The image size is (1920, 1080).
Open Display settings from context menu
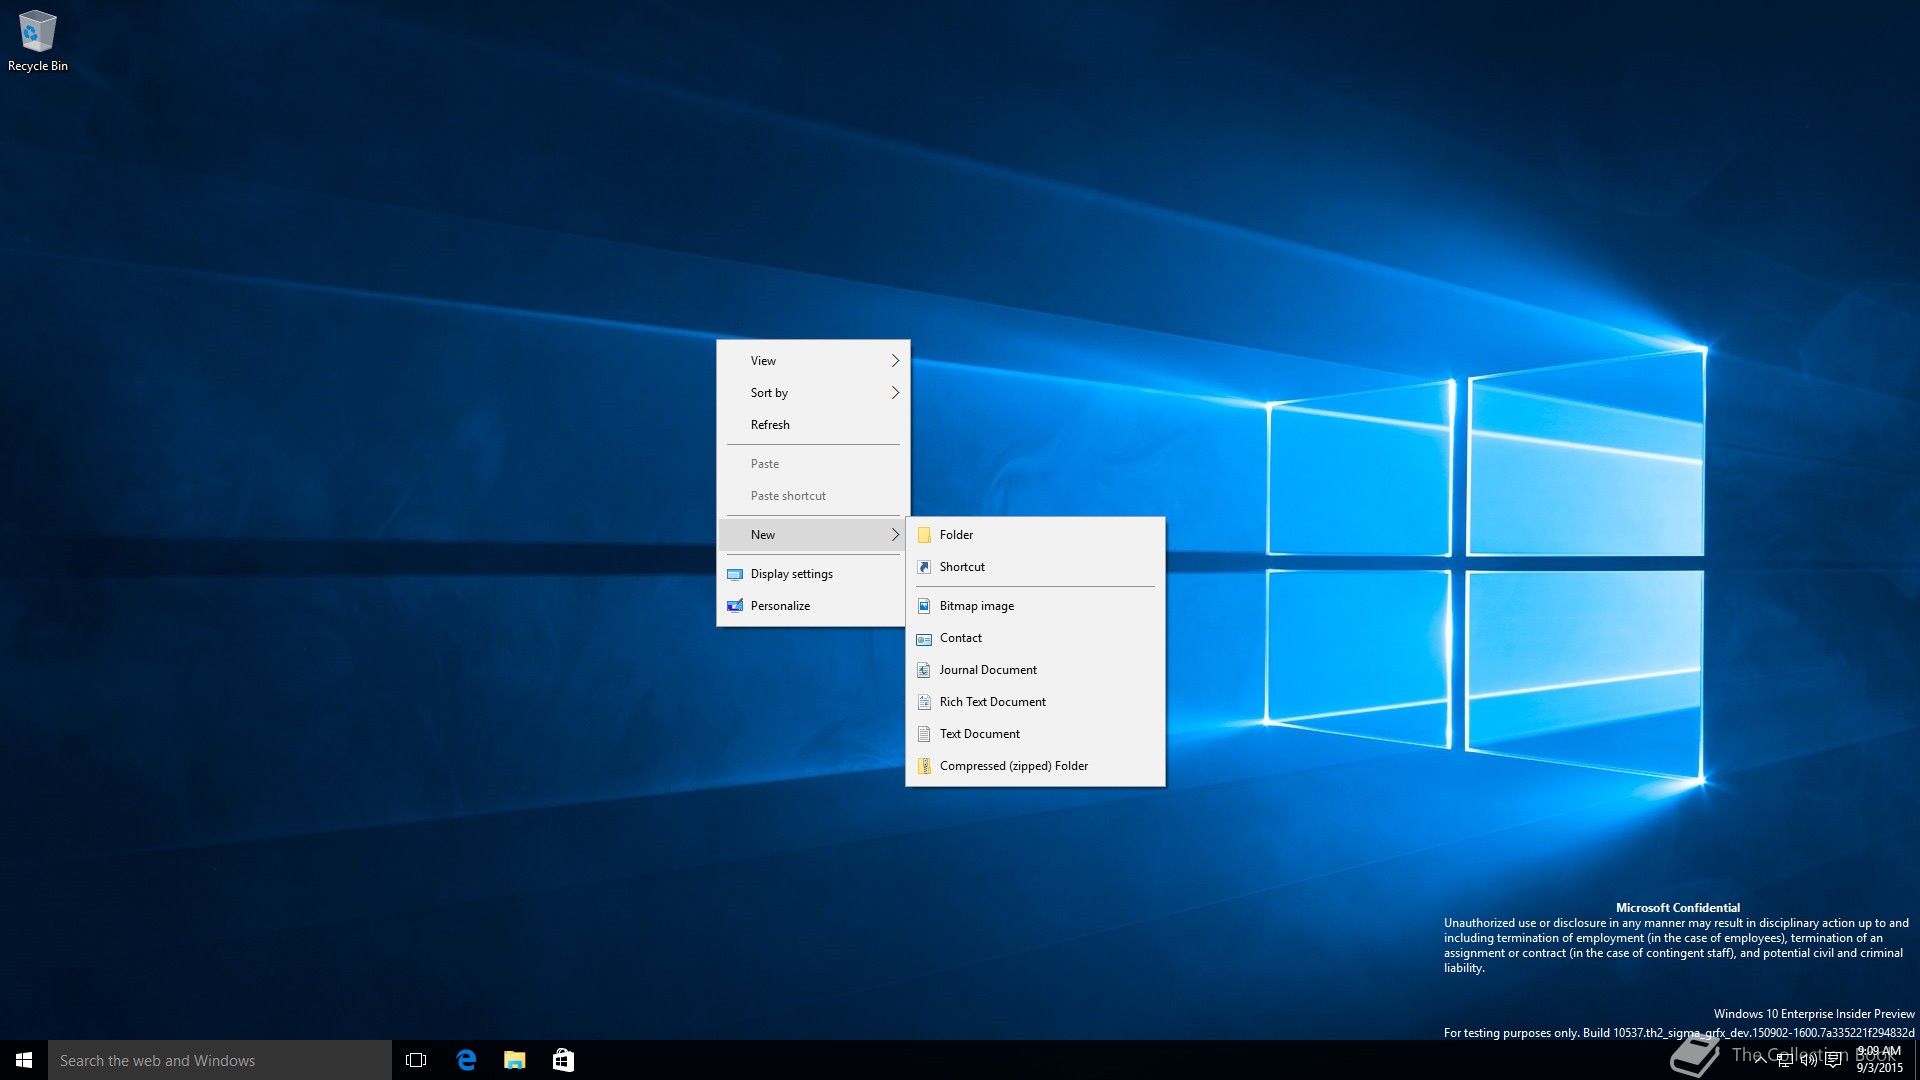tap(813, 574)
